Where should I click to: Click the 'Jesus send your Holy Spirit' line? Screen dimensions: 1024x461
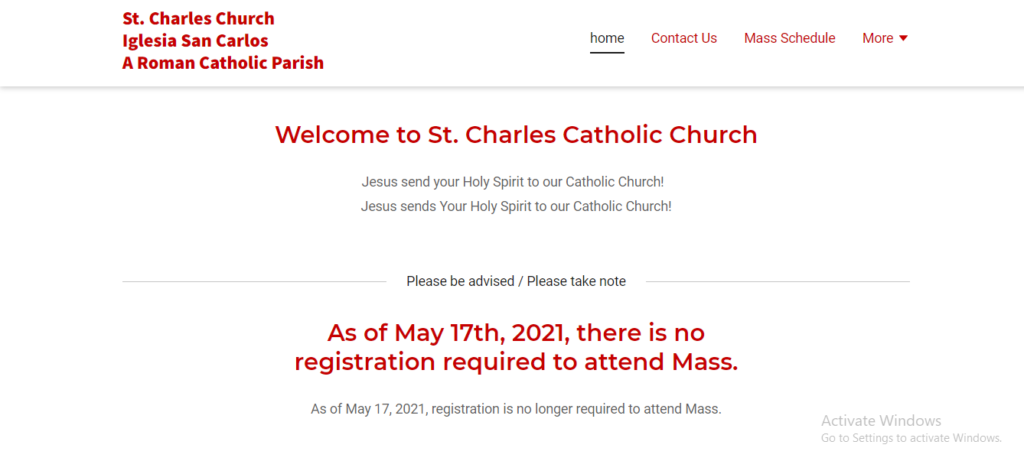coord(512,182)
